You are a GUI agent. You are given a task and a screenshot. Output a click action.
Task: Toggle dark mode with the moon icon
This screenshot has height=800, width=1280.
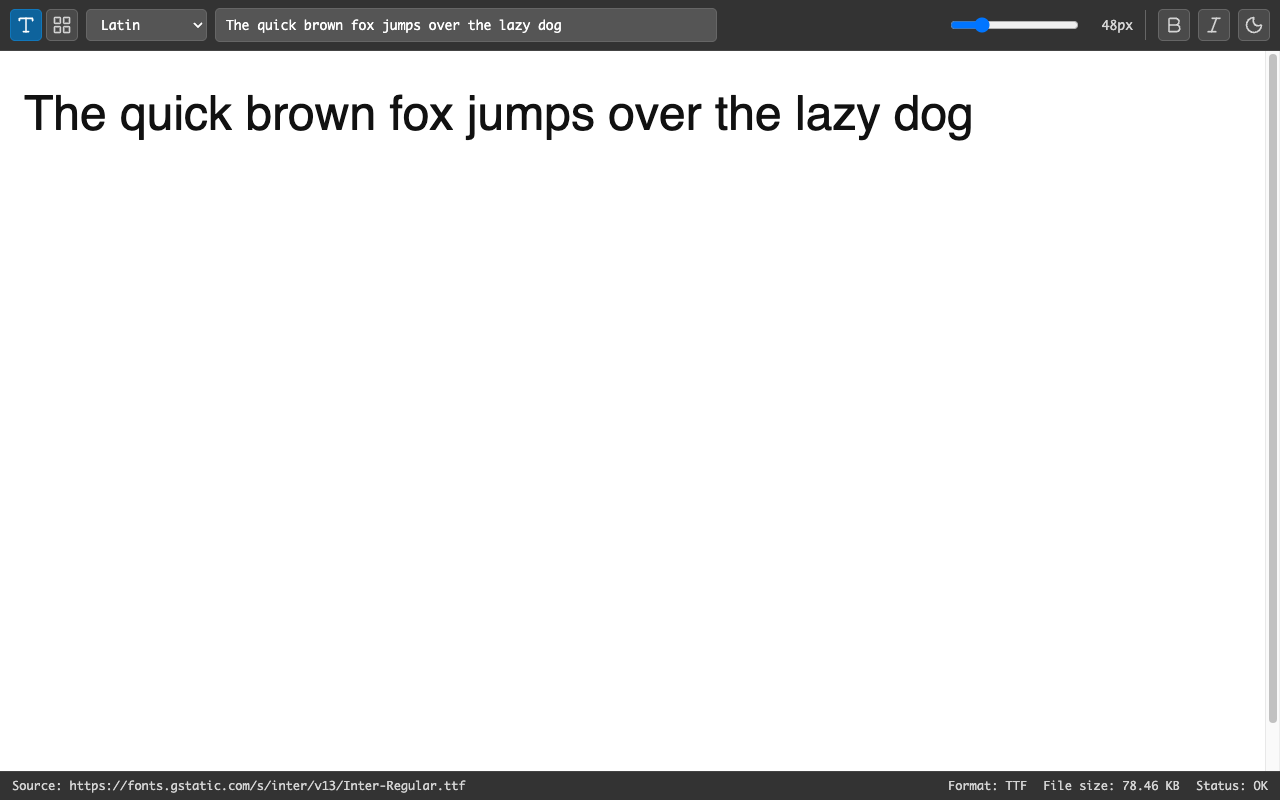(x=1254, y=25)
